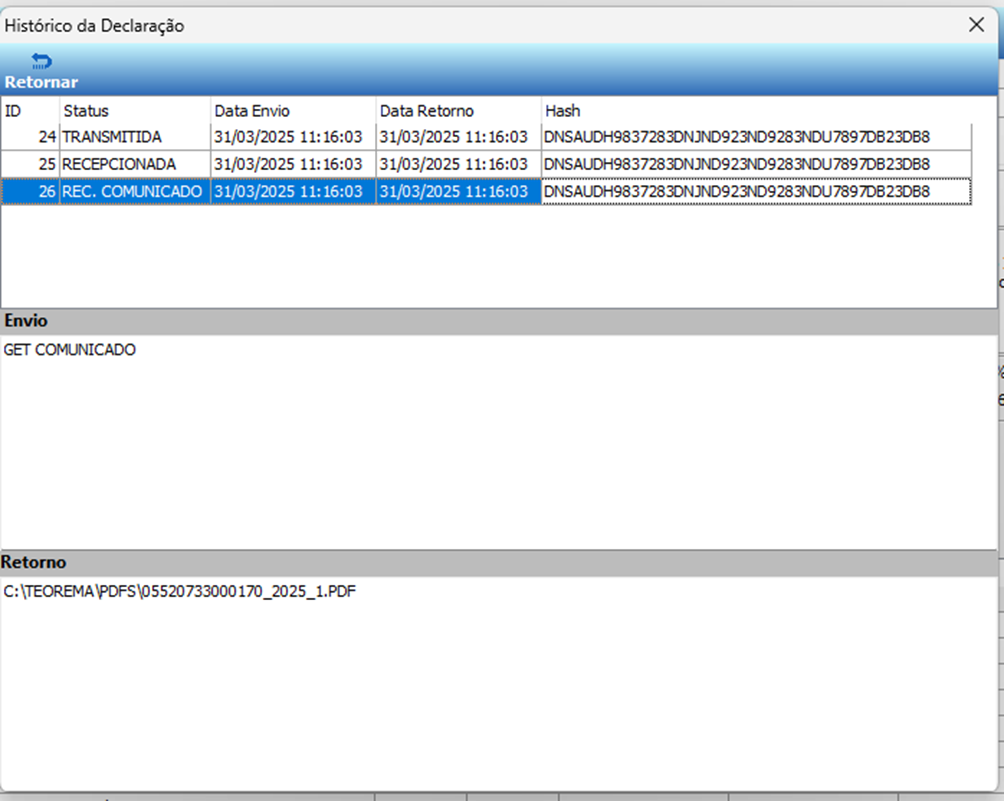Click the Data Envio column header
The height and width of the screenshot is (801, 1004).
[x=293, y=111]
